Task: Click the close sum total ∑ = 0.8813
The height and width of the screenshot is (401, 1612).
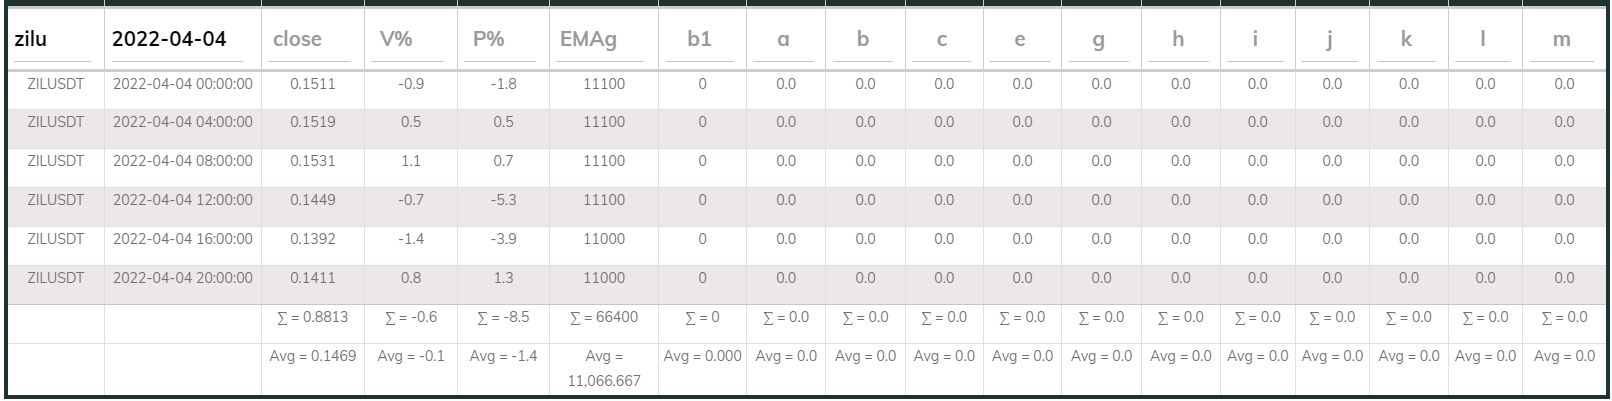Action: (x=313, y=317)
